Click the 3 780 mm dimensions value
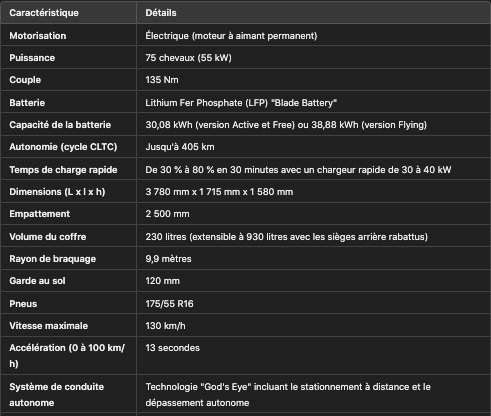491x416 pixels. (219, 192)
